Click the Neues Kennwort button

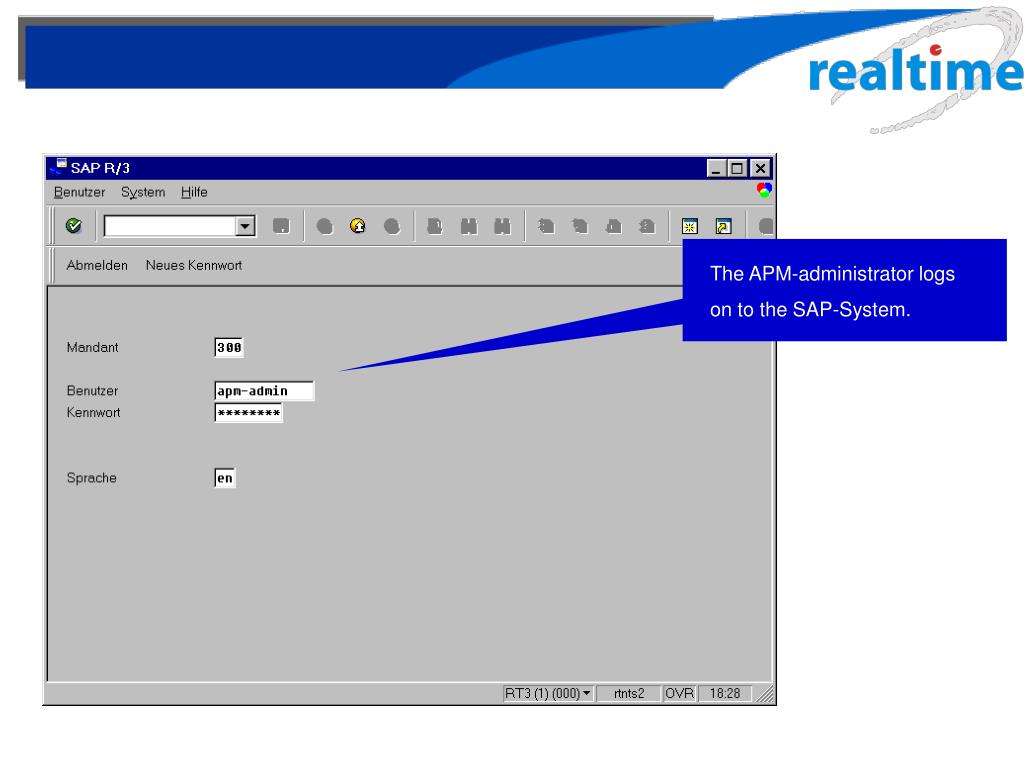click(194, 265)
